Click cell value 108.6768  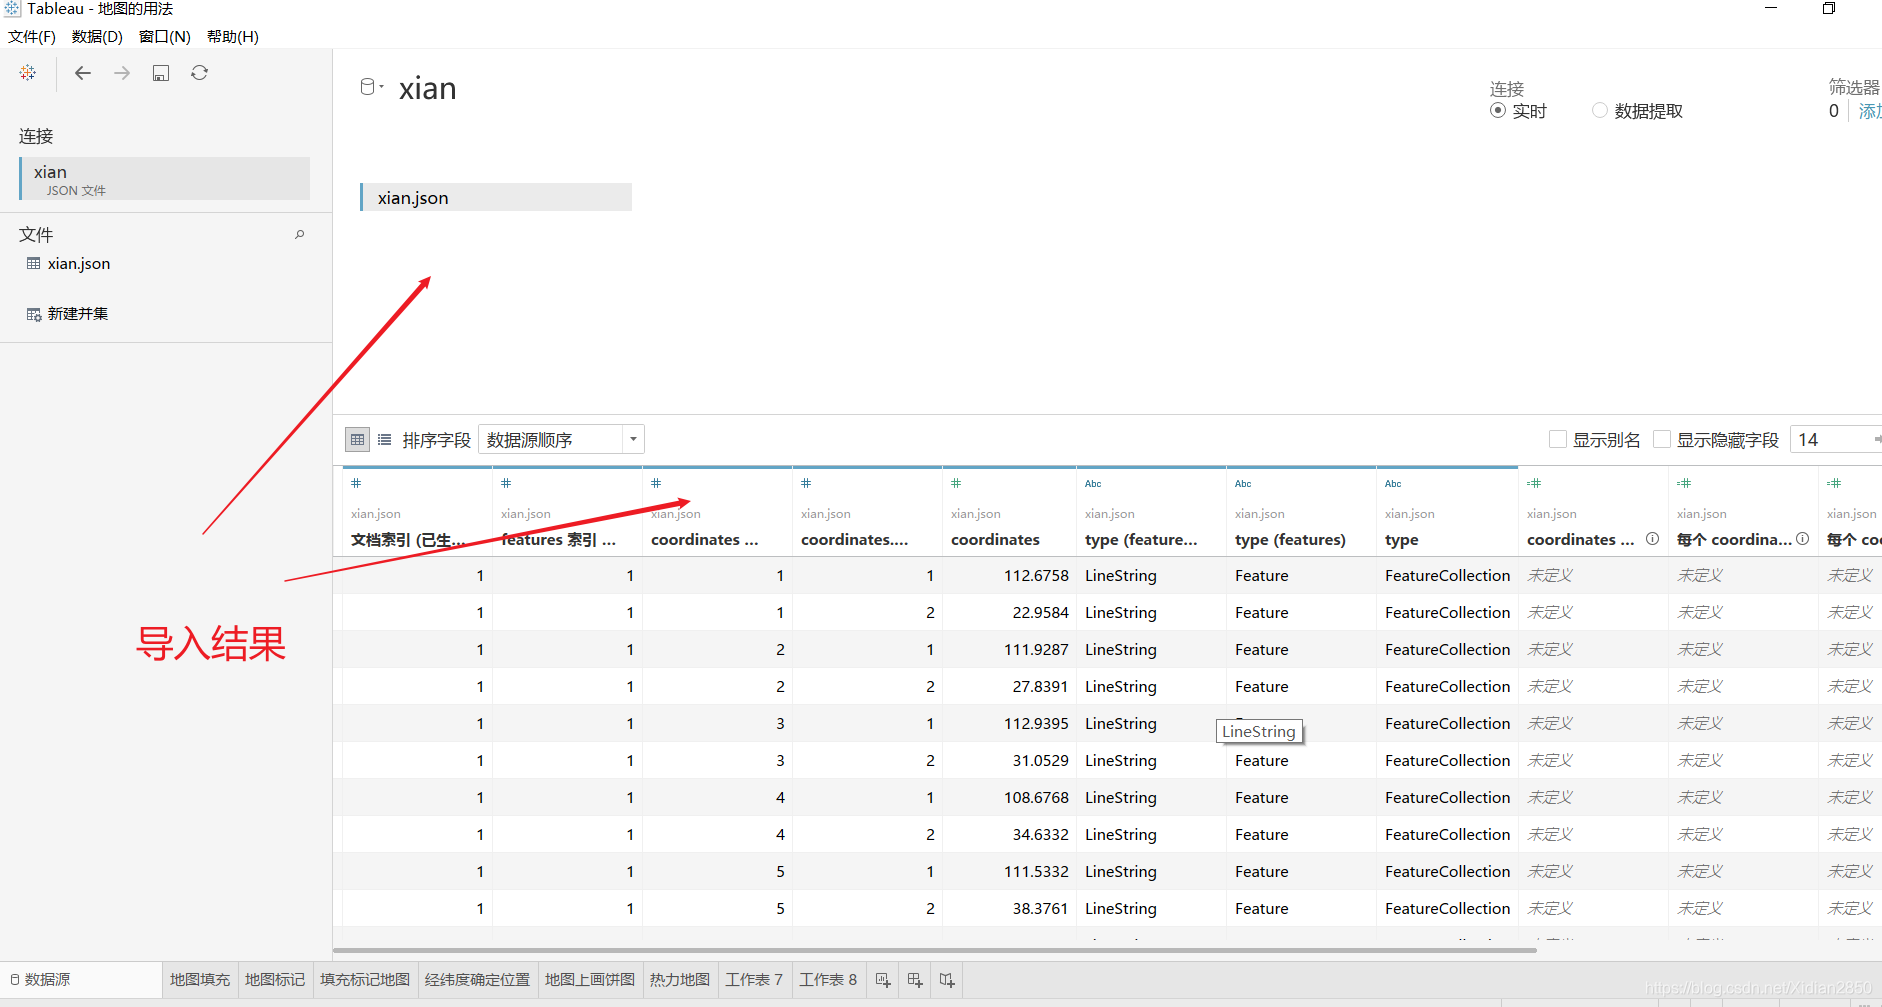coord(1036,798)
